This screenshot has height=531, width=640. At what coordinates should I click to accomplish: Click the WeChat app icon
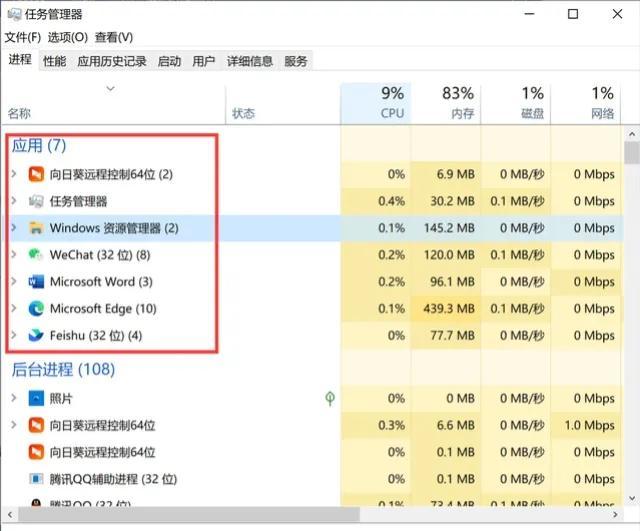pos(37,255)
